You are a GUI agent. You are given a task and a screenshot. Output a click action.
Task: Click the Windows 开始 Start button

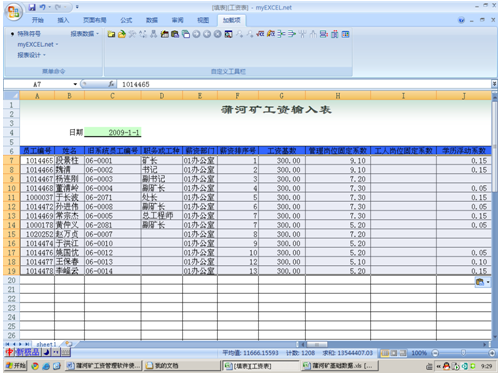point(16,366)
